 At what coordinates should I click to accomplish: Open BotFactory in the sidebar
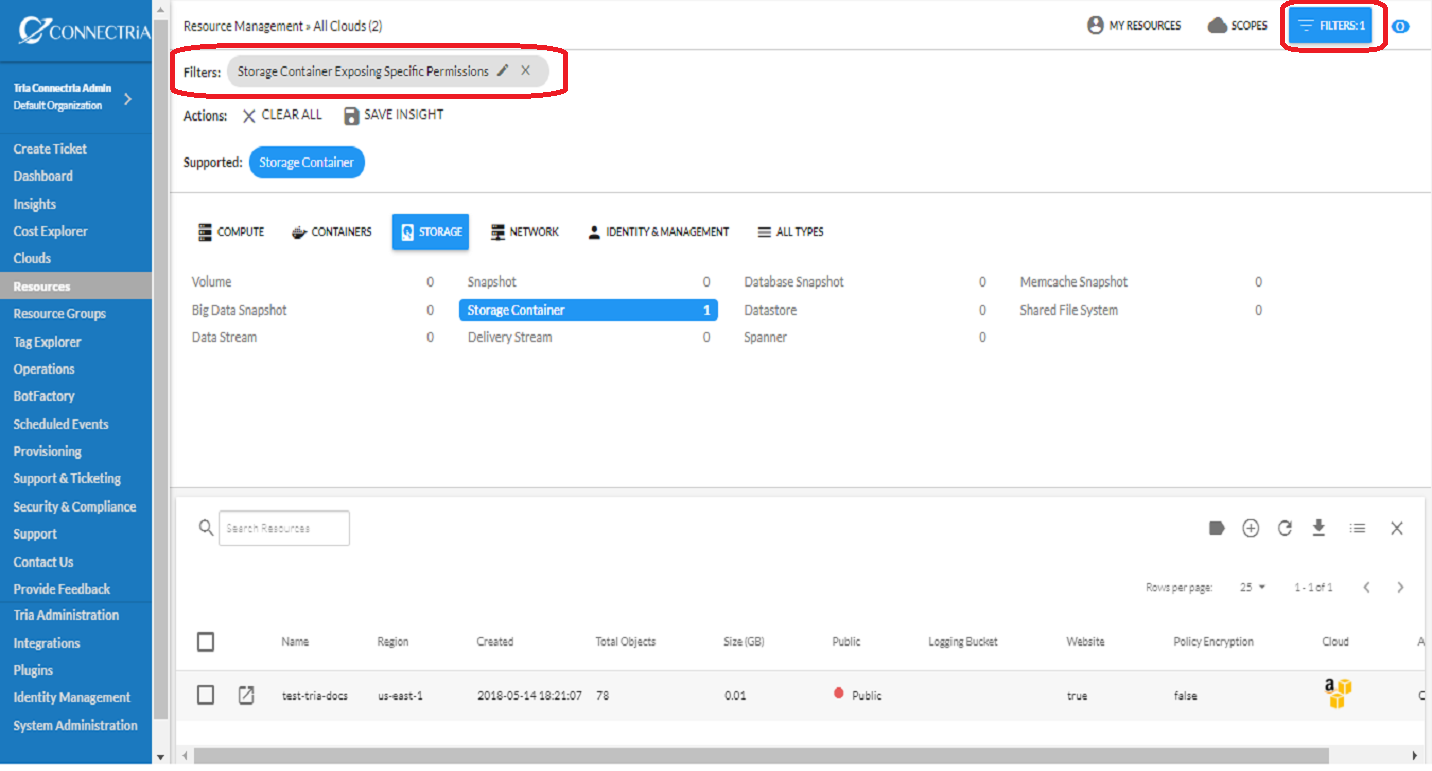pos(44,396)
